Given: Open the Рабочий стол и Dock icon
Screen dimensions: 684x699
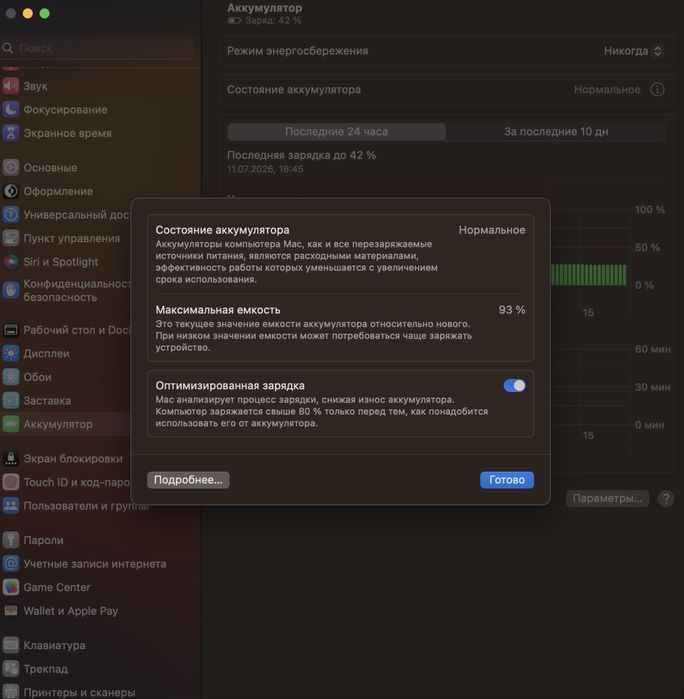Looking at the screenshot, I should [11, 330].
